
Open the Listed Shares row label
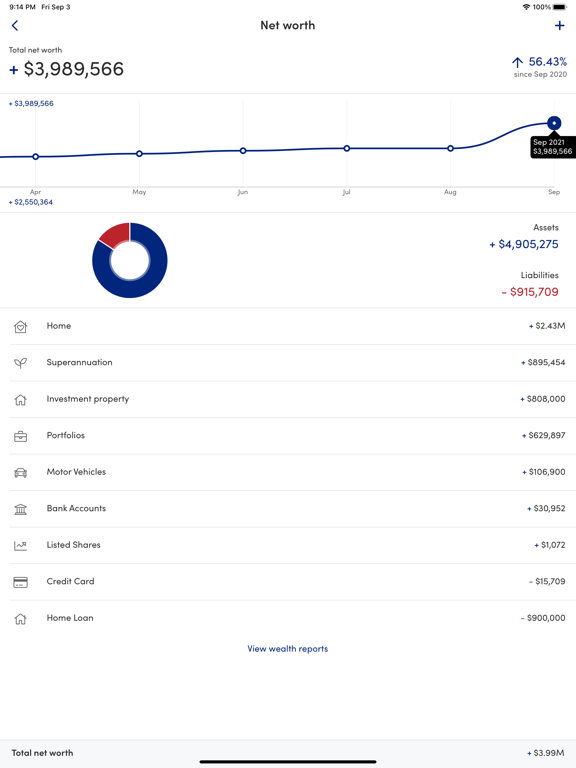point(73,545)
